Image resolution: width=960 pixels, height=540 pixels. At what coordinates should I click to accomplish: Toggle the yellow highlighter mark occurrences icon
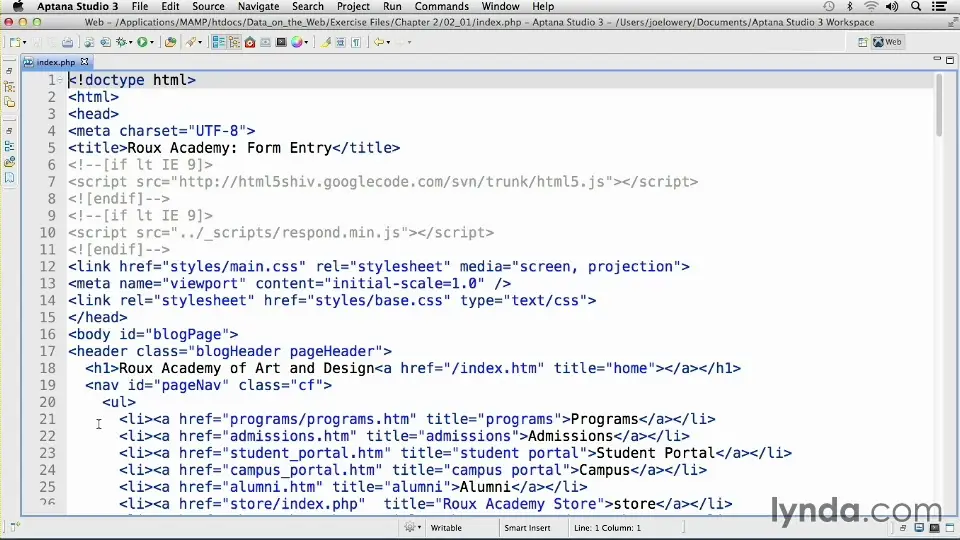[326, 42]
